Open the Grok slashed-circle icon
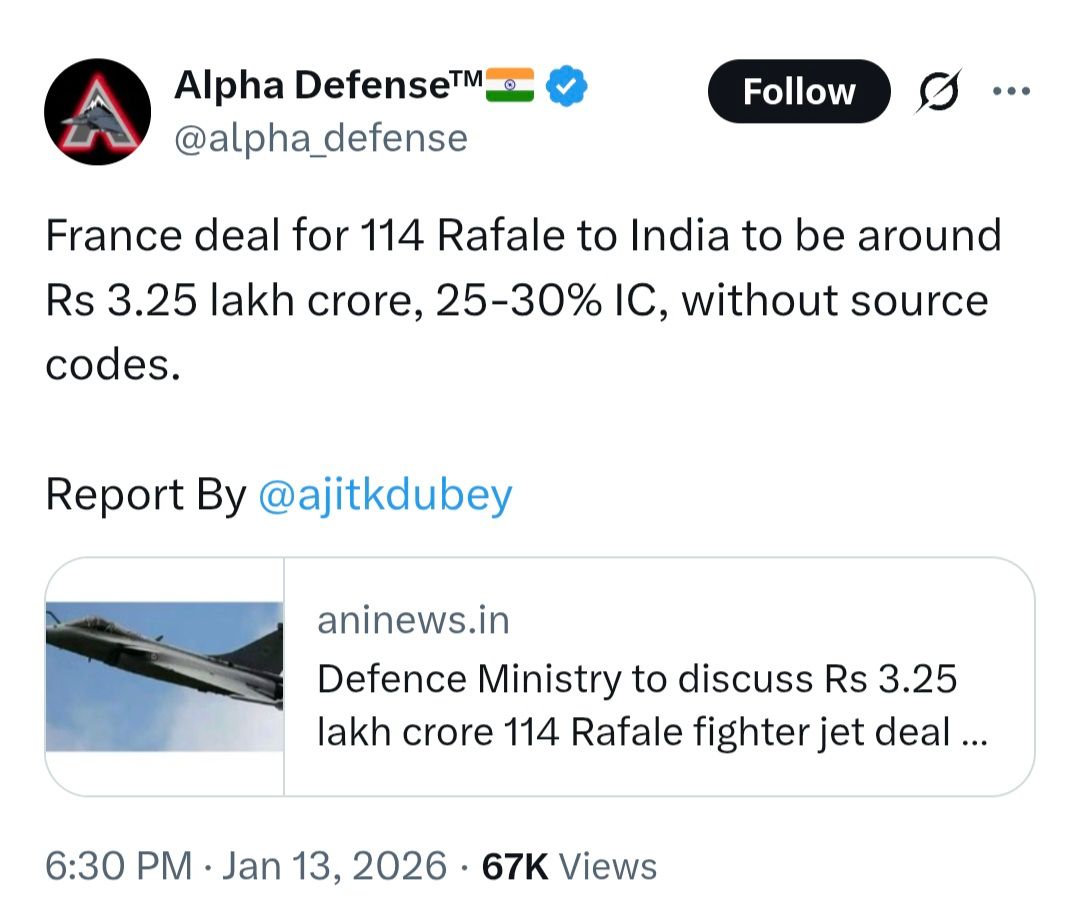Viewport: 1080px width, 923px height. (x=939, y=91)
